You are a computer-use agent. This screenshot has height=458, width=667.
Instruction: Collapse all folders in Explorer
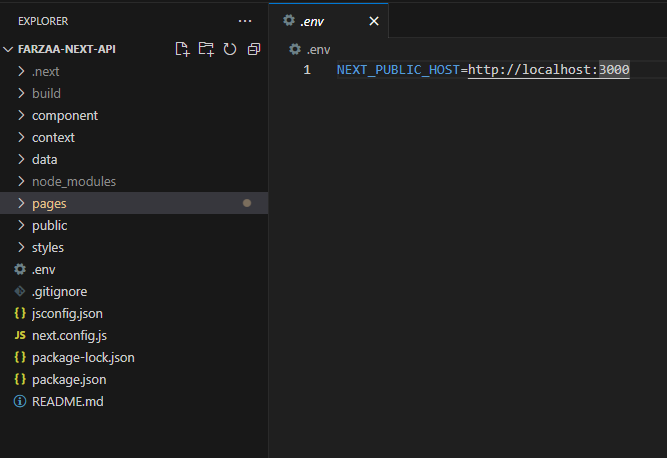tap(254, 49)
